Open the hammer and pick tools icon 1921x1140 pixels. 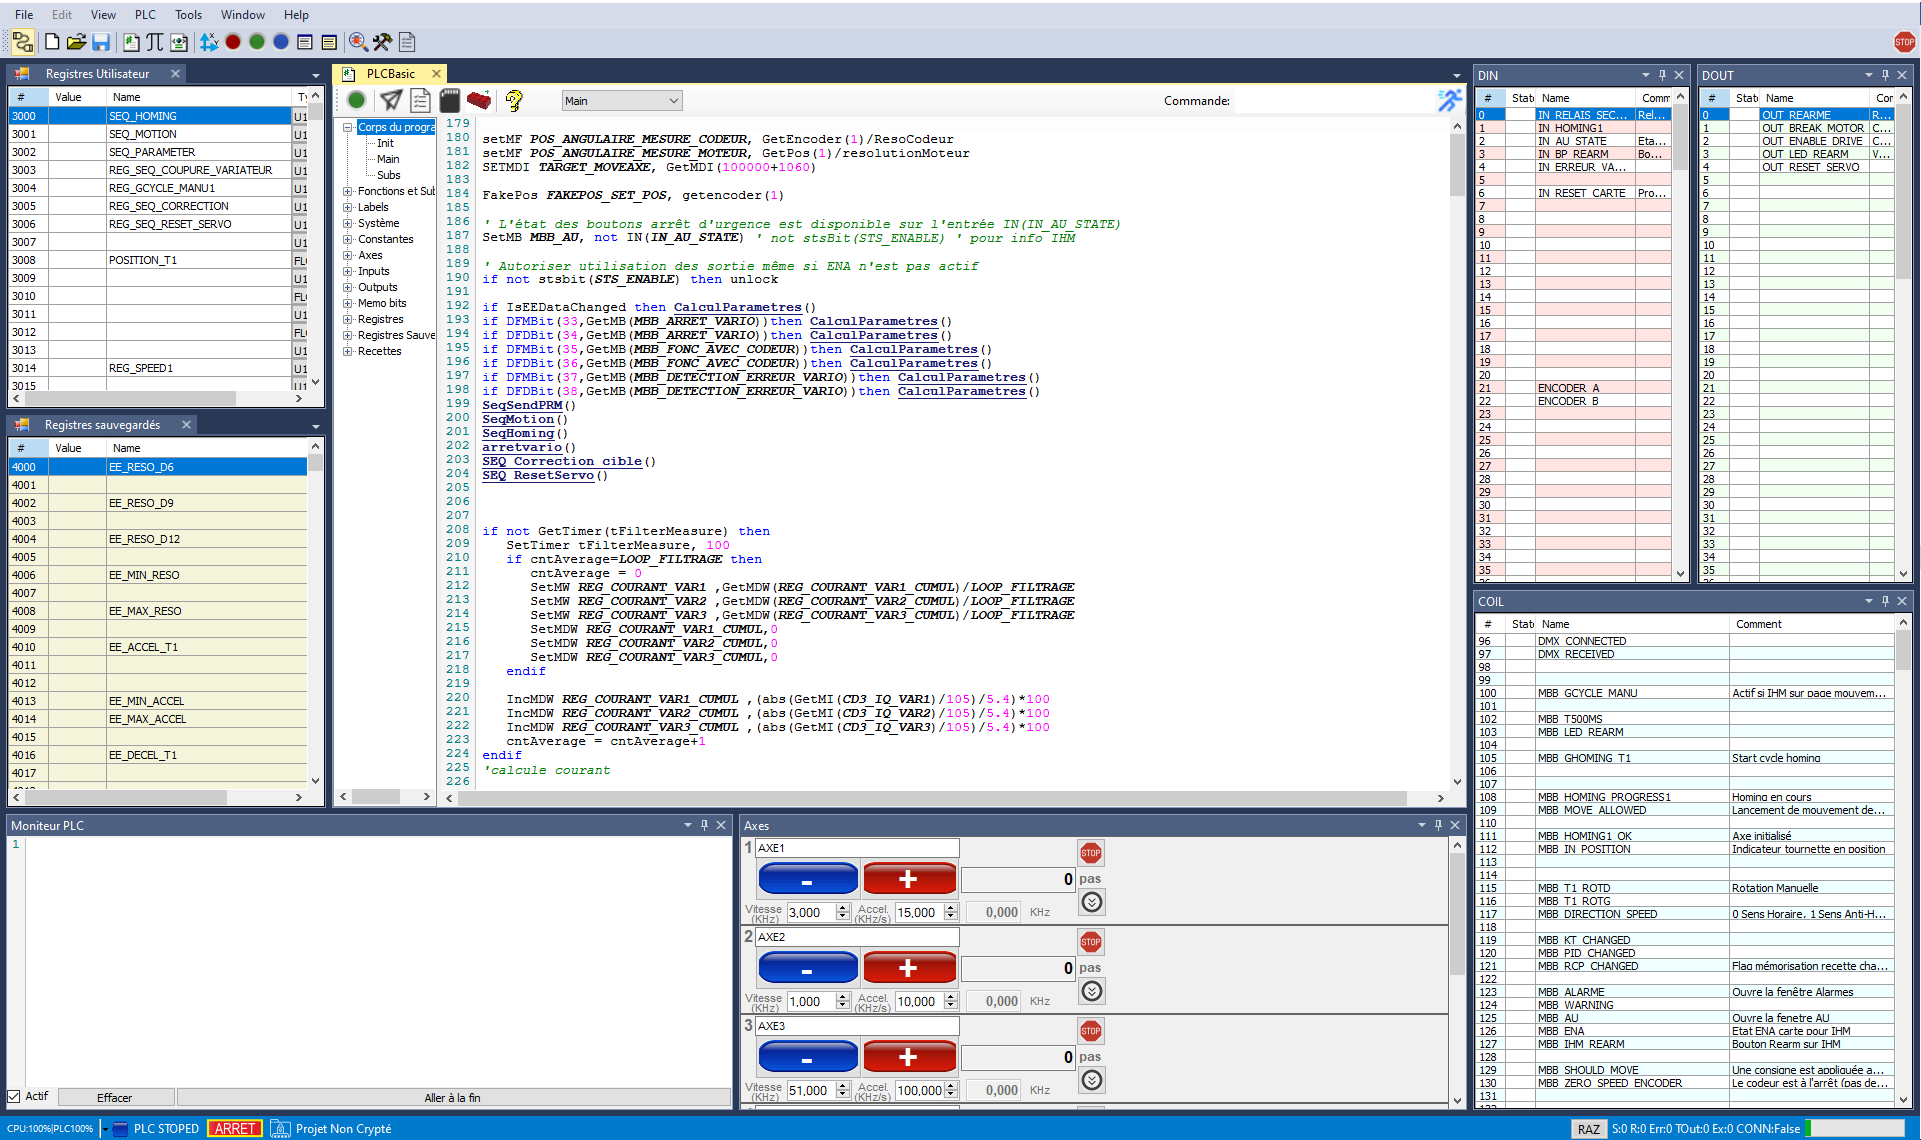point(382,42)
